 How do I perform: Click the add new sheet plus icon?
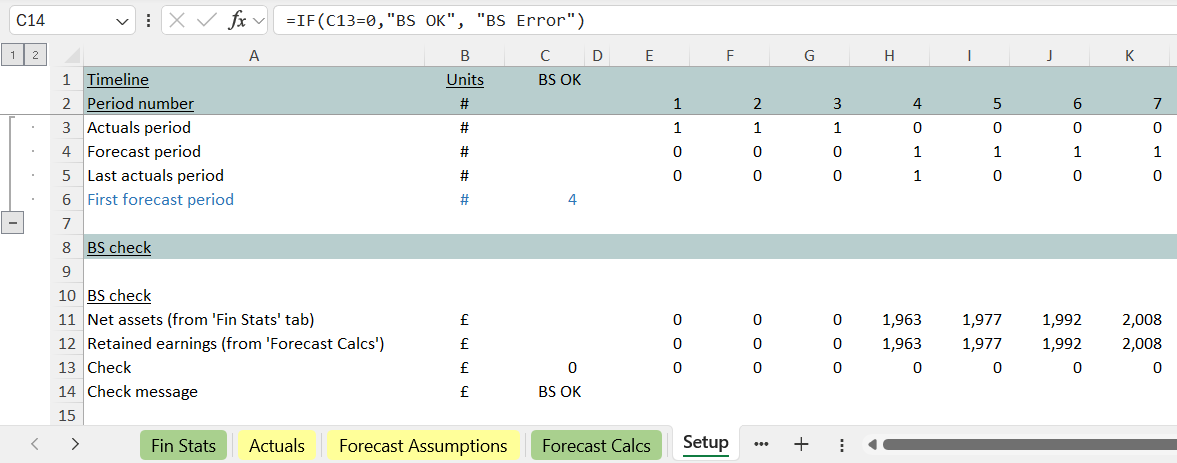[801, 445]
